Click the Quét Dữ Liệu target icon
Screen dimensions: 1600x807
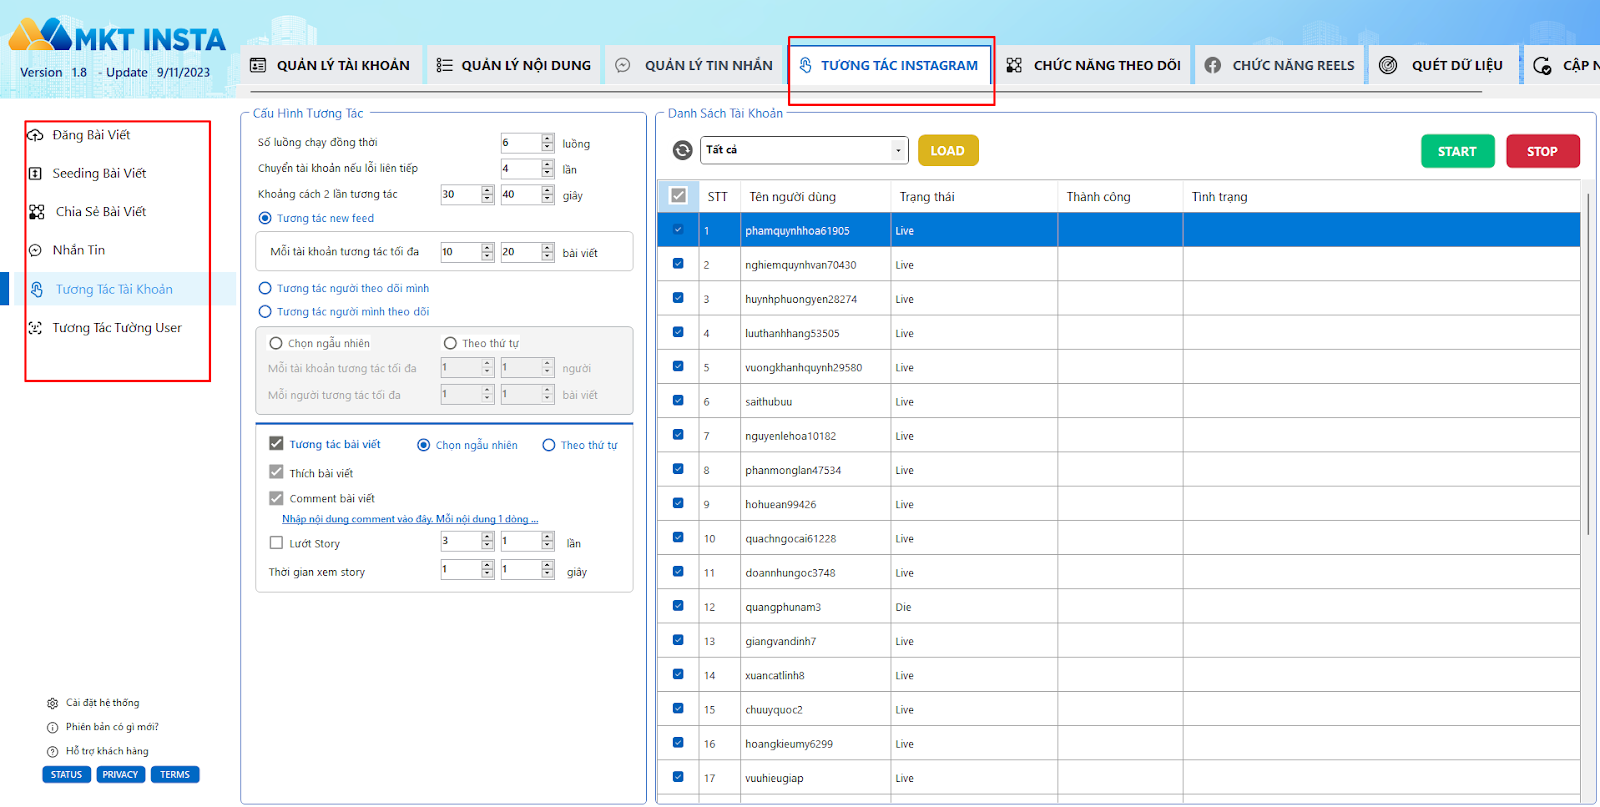pos(1388,65)
